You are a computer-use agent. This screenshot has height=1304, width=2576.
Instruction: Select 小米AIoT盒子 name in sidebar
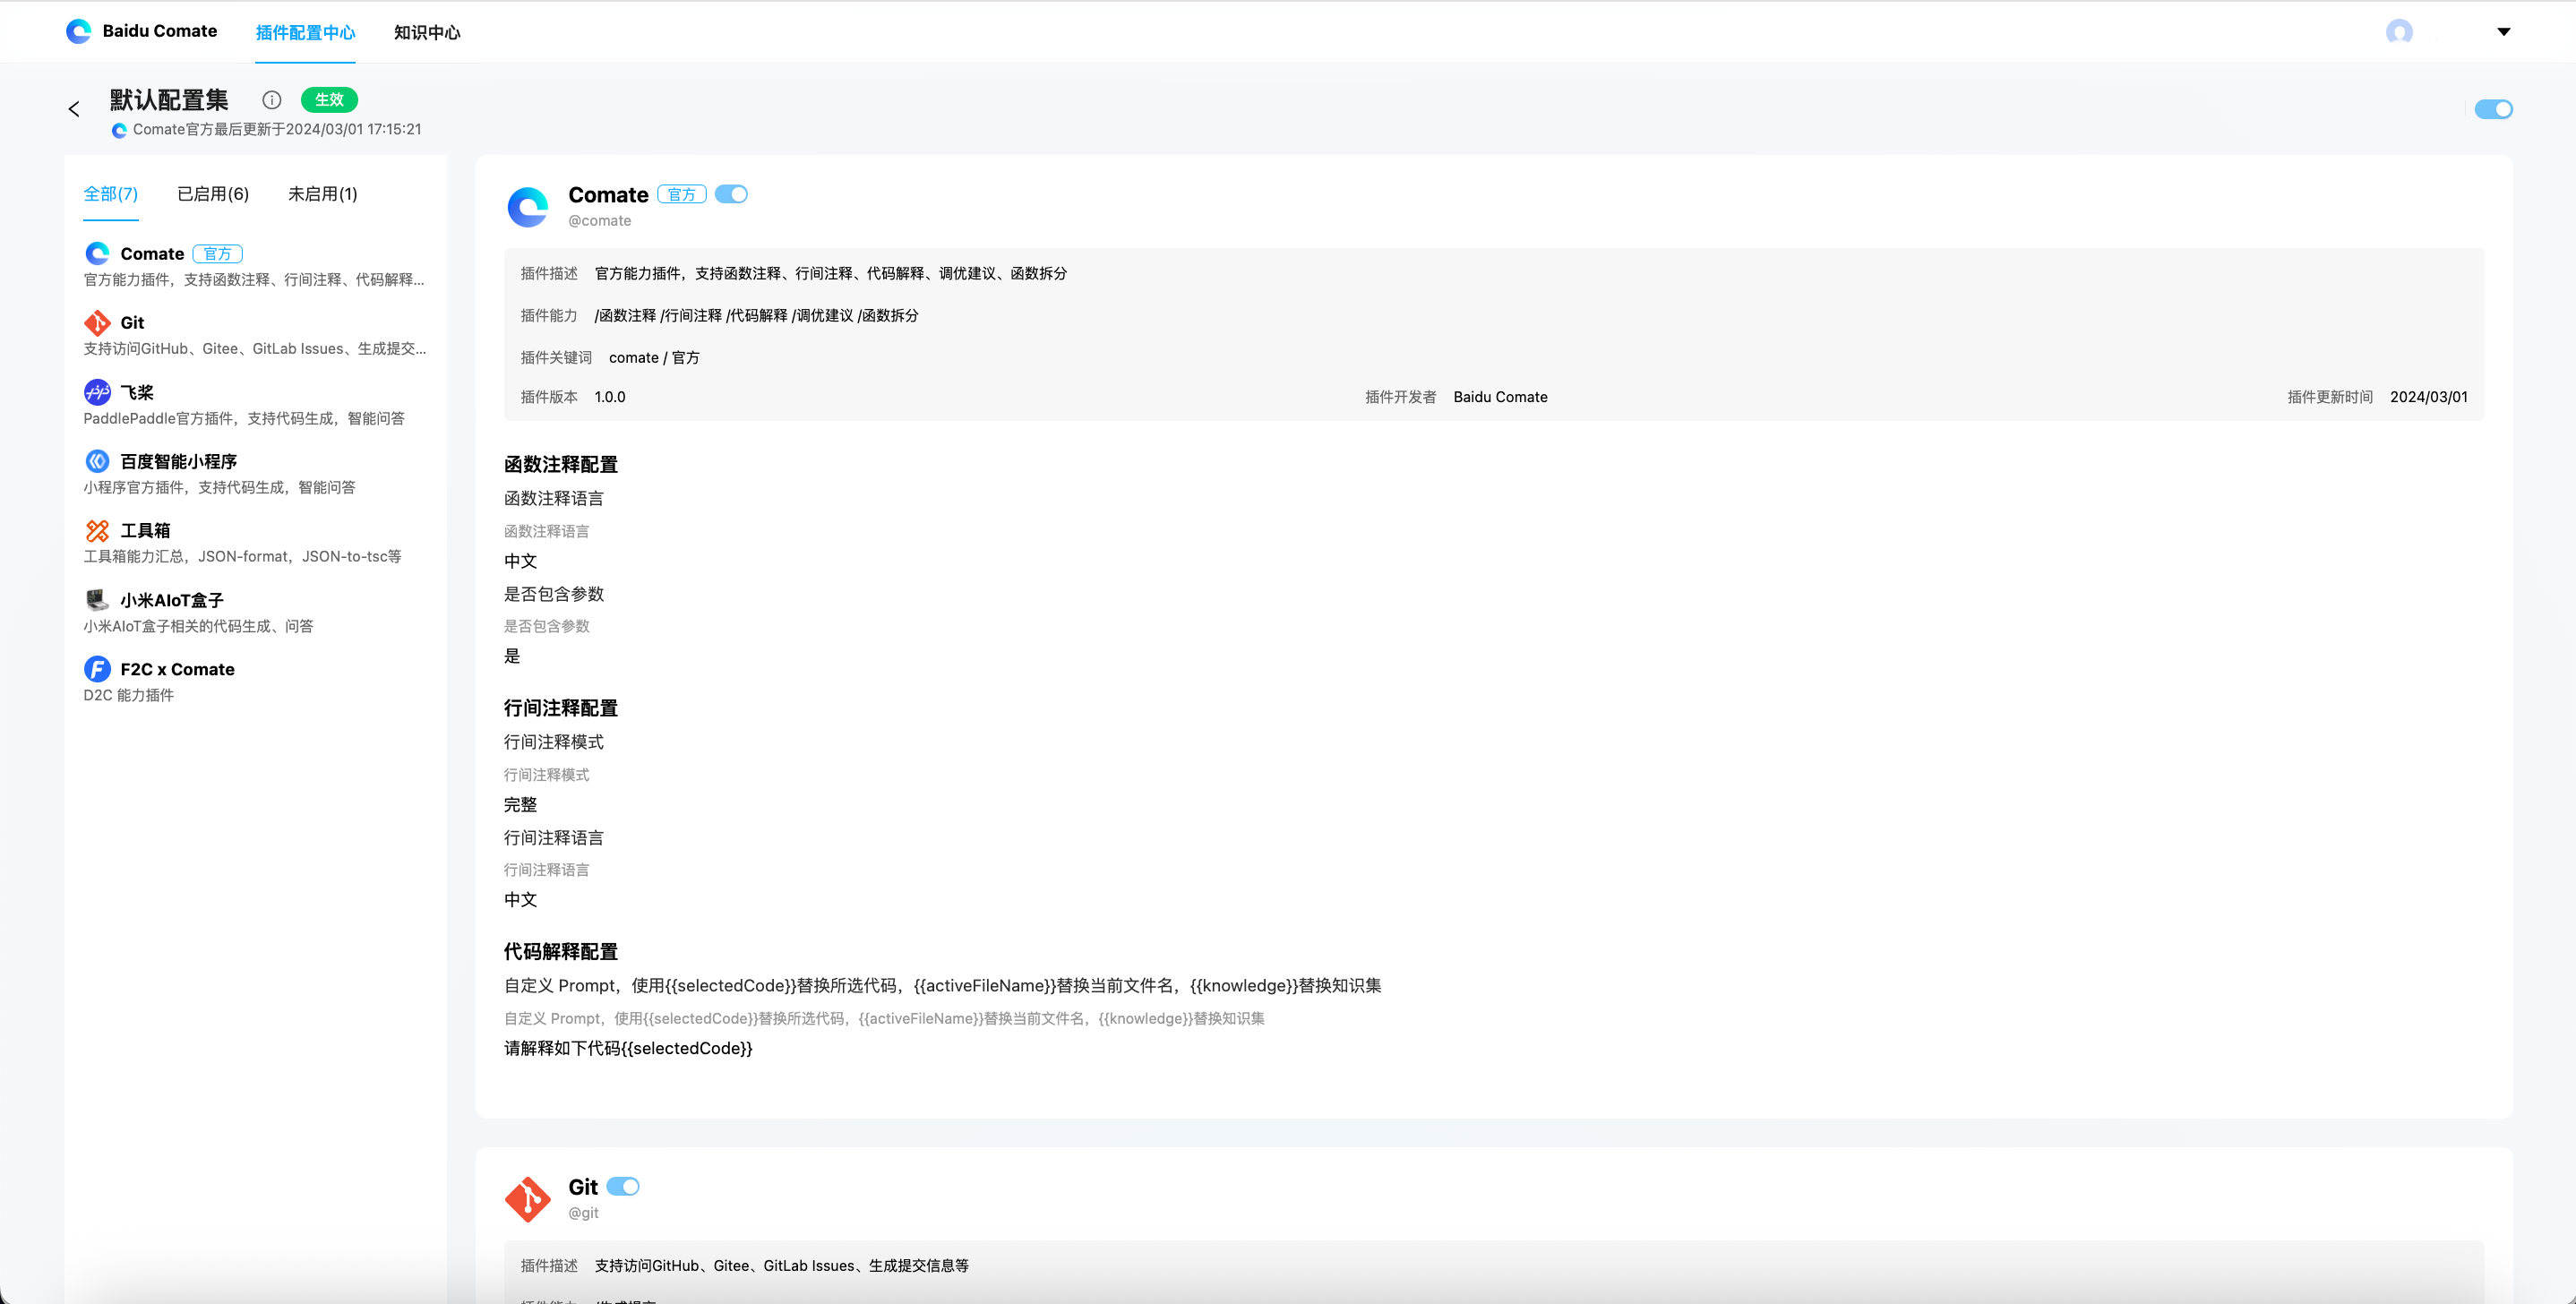(x=172, y=600)
